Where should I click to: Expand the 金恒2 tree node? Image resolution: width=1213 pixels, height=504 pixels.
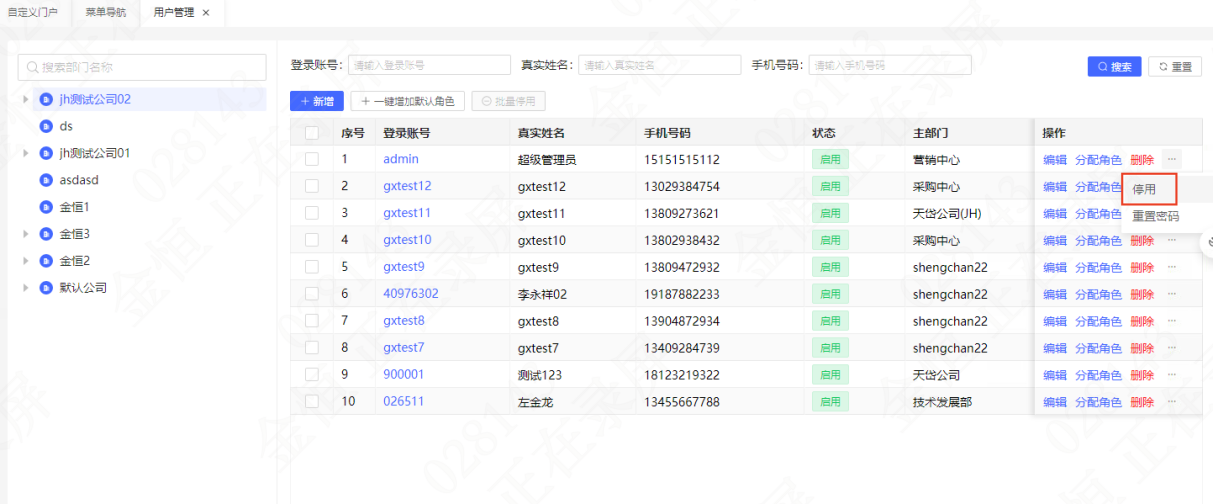click(25, 261)
